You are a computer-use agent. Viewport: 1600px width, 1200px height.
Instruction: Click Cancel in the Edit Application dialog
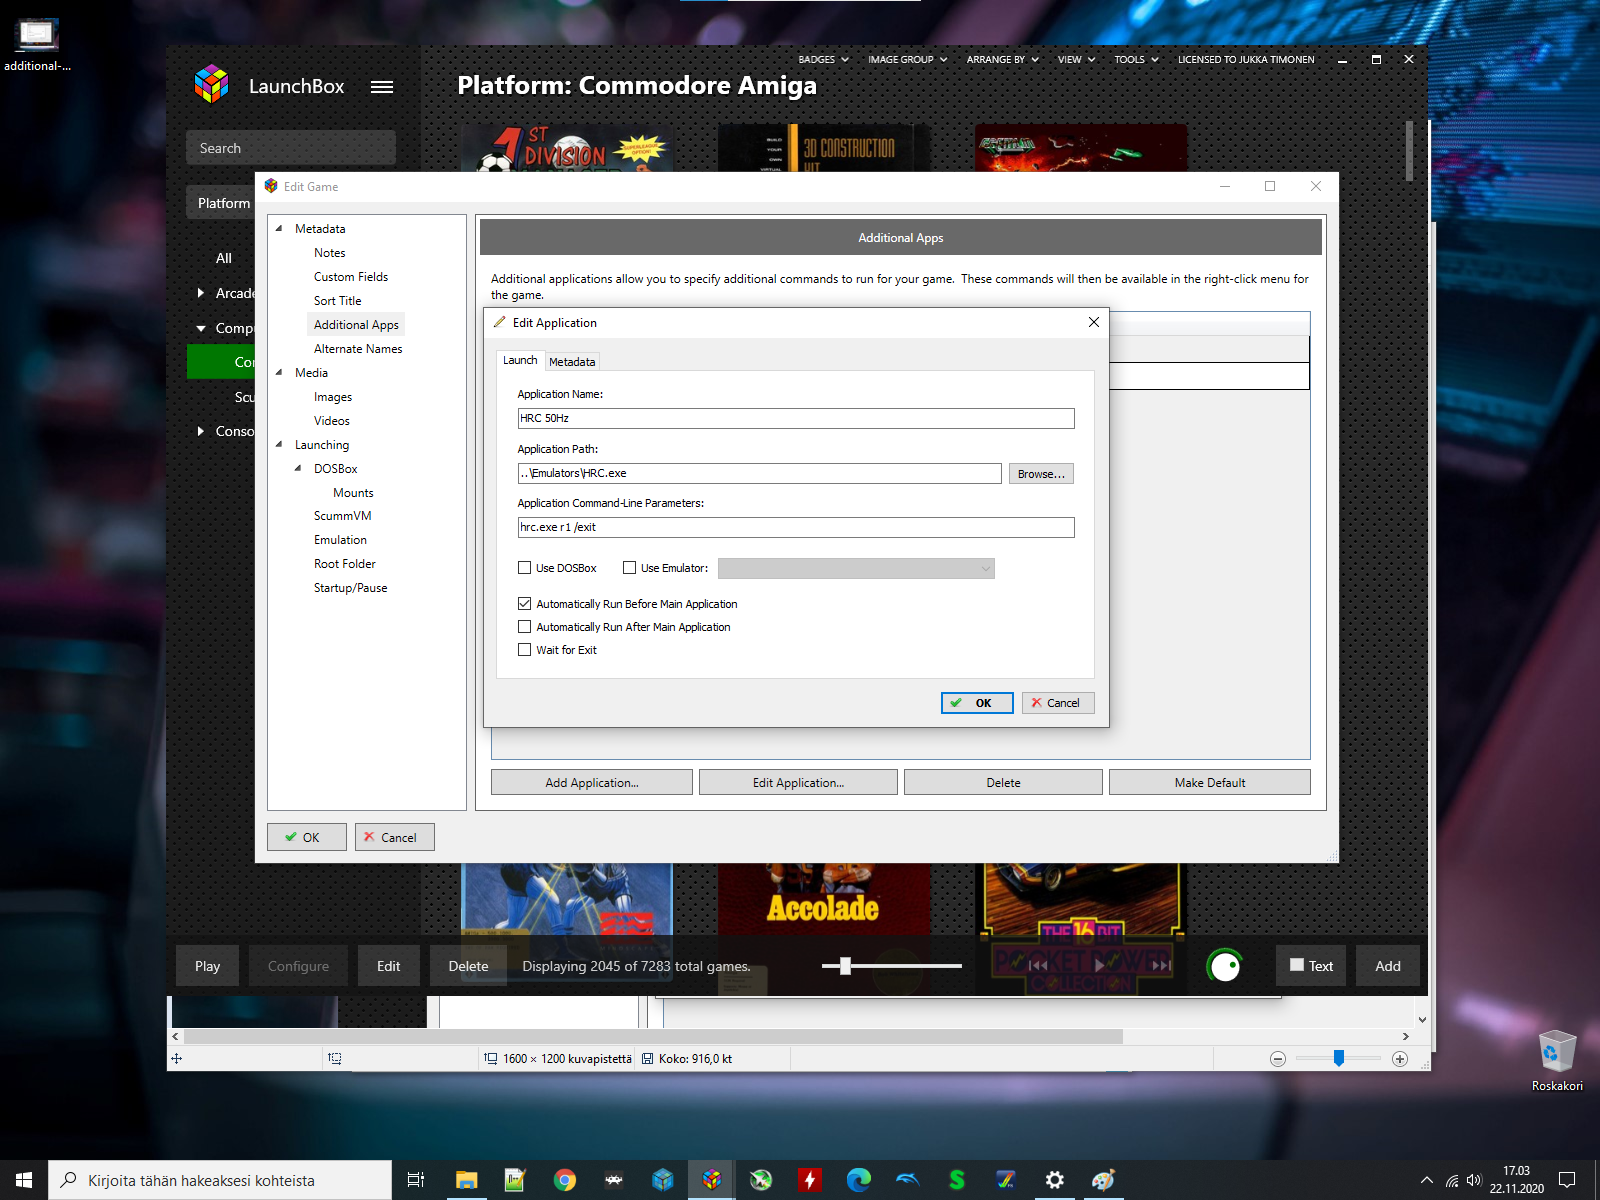pos(1058,703)
